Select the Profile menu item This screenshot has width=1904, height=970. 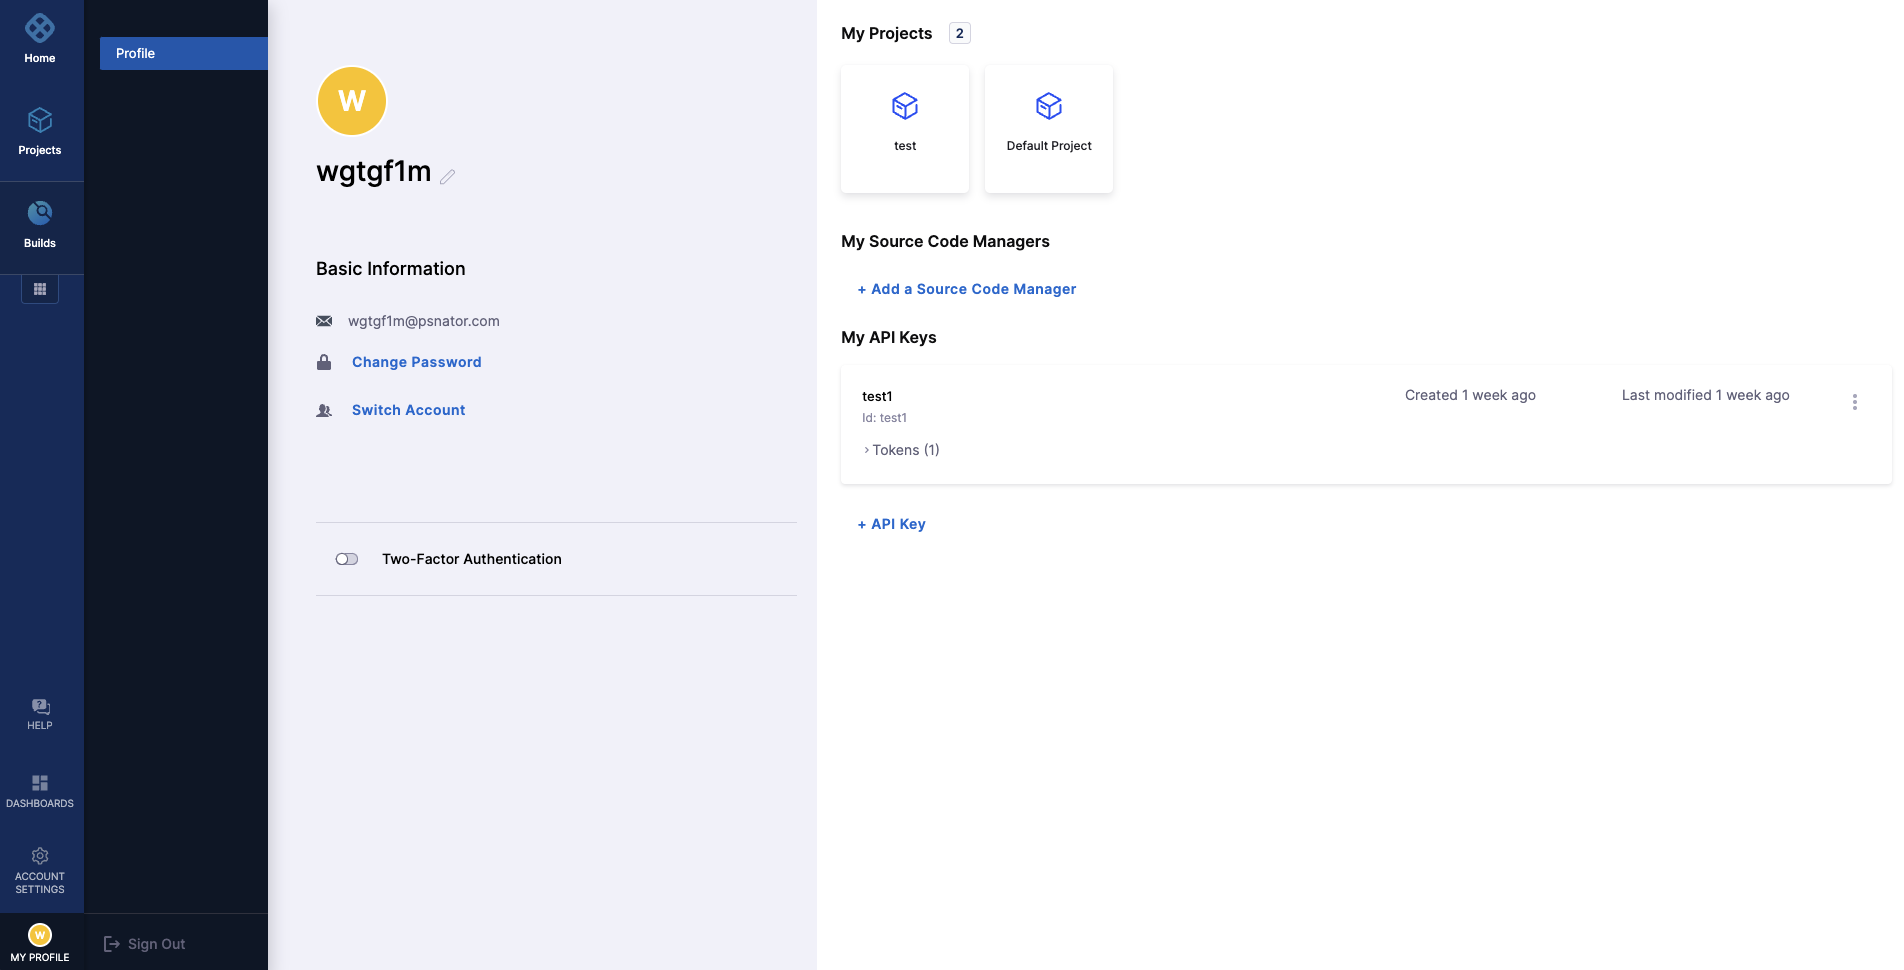coord(183,53)
